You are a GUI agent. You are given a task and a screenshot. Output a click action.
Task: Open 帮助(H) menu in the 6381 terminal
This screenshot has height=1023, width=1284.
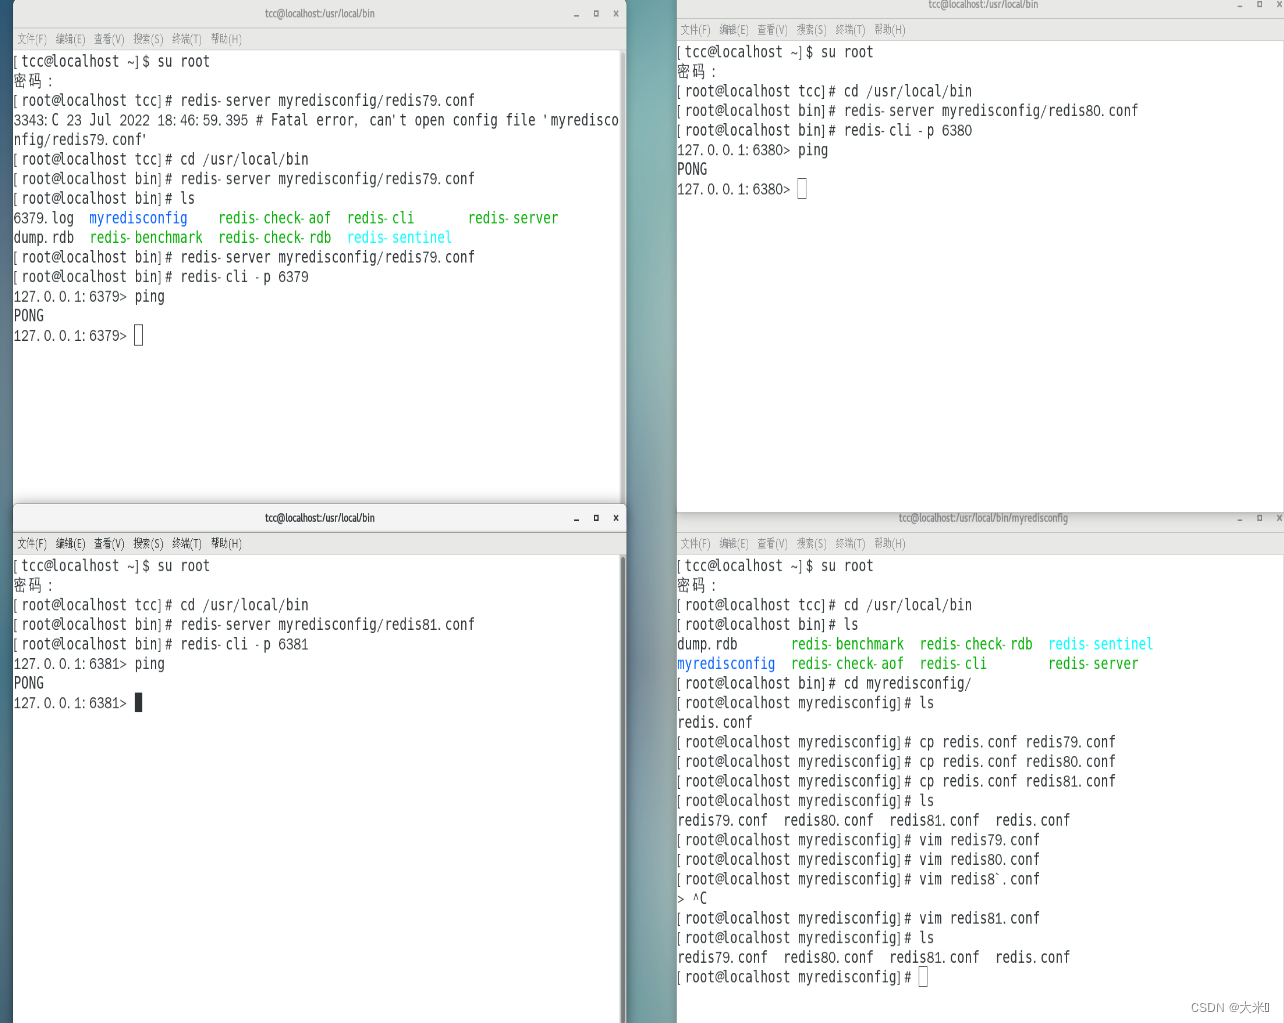226,544
